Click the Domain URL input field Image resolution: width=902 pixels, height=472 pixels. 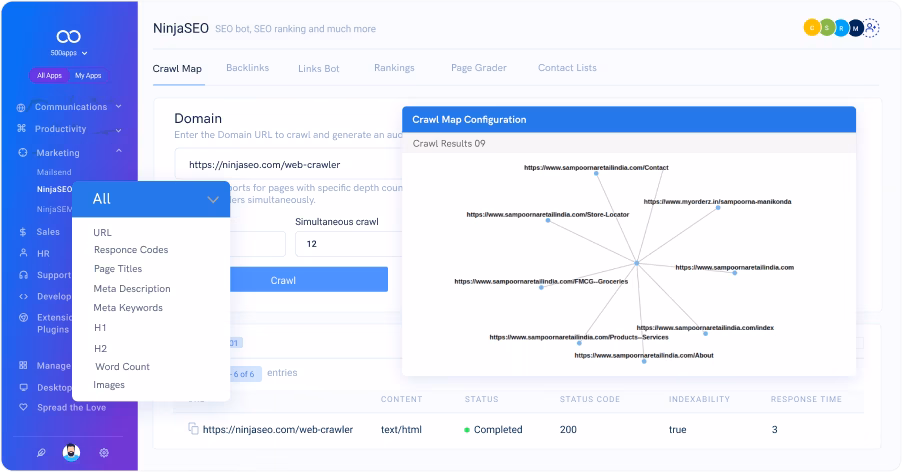(x=285, y=163)
